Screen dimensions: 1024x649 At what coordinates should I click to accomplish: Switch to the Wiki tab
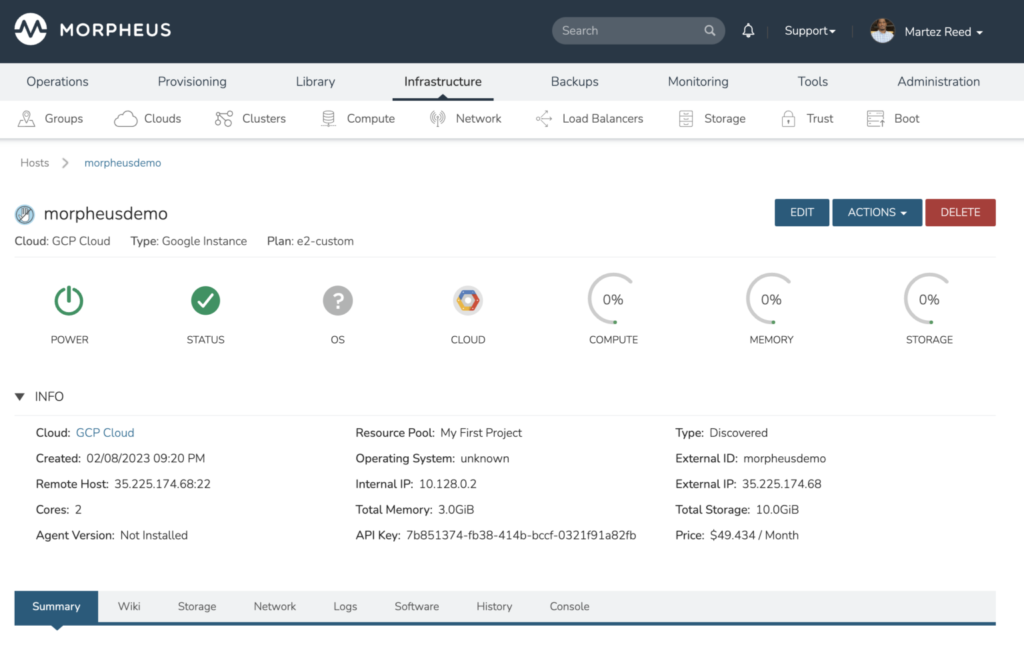pos(129,607)
